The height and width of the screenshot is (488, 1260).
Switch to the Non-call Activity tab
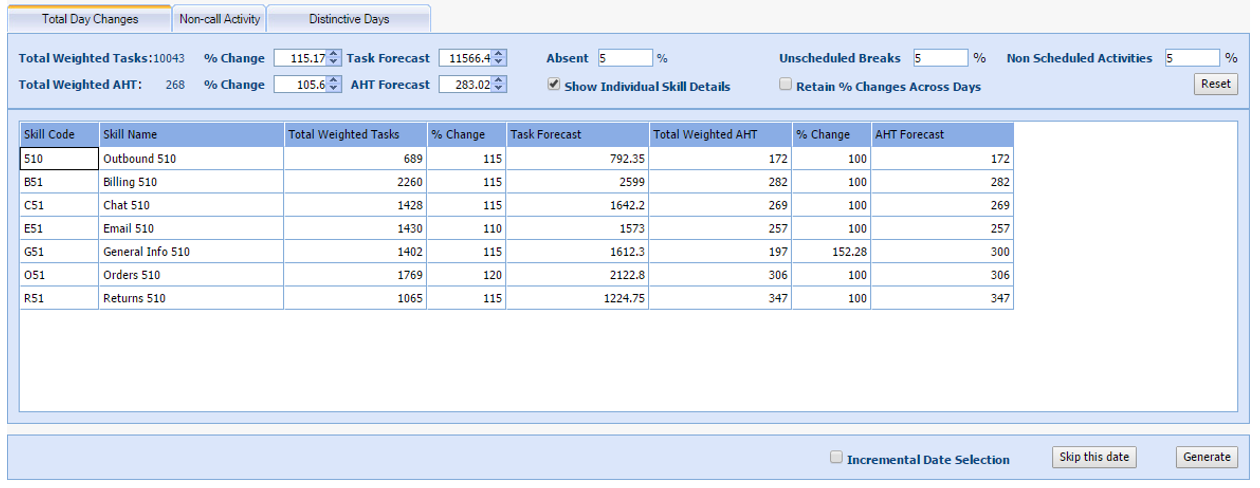click(220, 19)
